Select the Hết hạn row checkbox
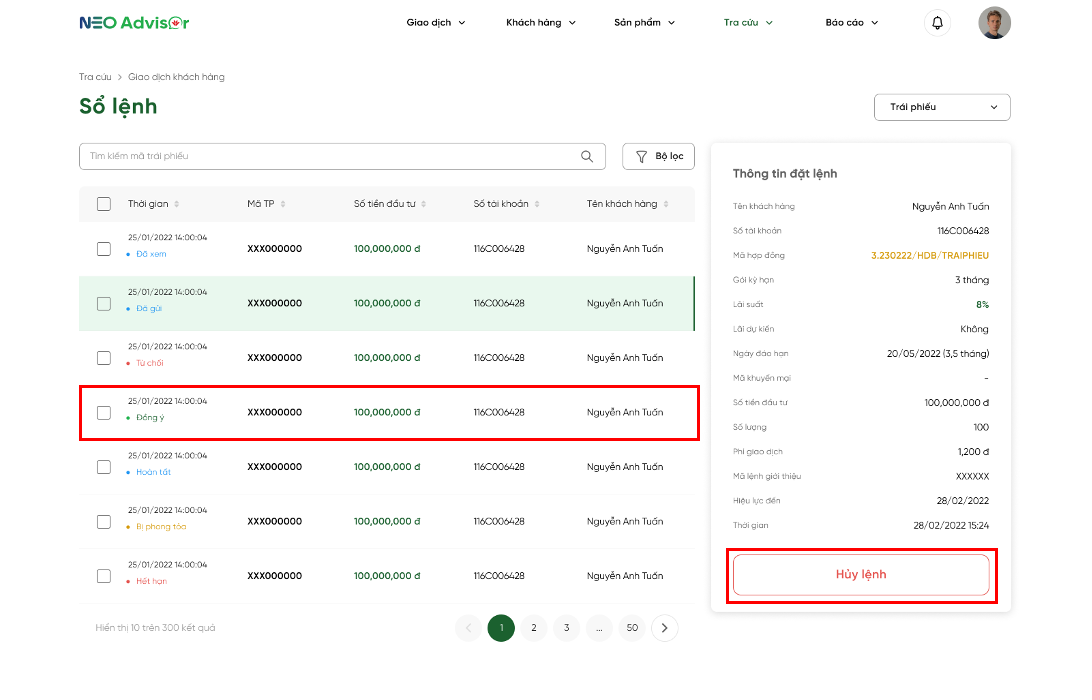Image resolution: width=1092 pixels, height=700 pixels. pyautogui.click(x=104, y=576)
